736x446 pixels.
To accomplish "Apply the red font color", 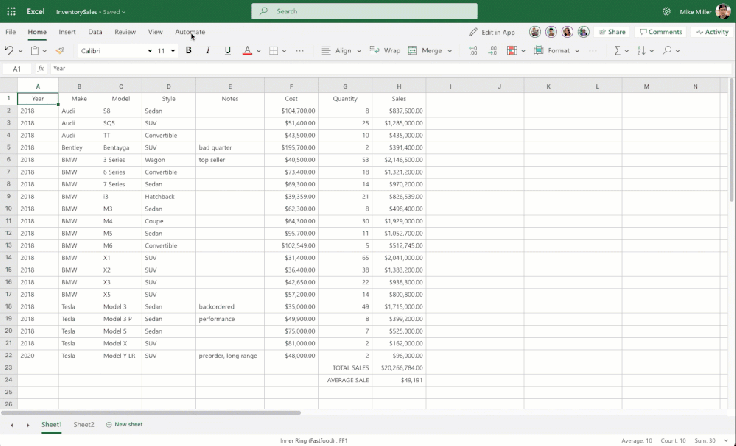I will click(x=247, y=50).
